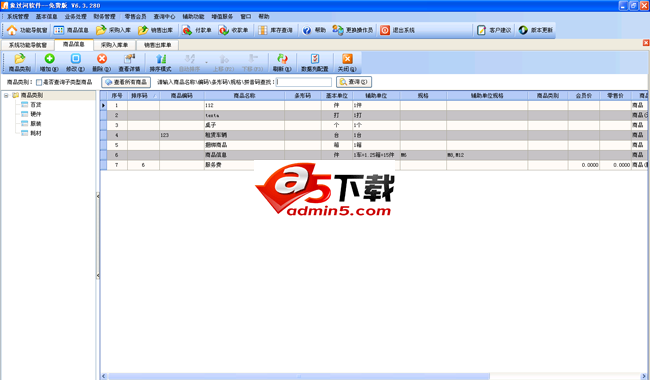Select 耗材 category in tree
Screen dimensions: 650x380
(x=36, y=133)
